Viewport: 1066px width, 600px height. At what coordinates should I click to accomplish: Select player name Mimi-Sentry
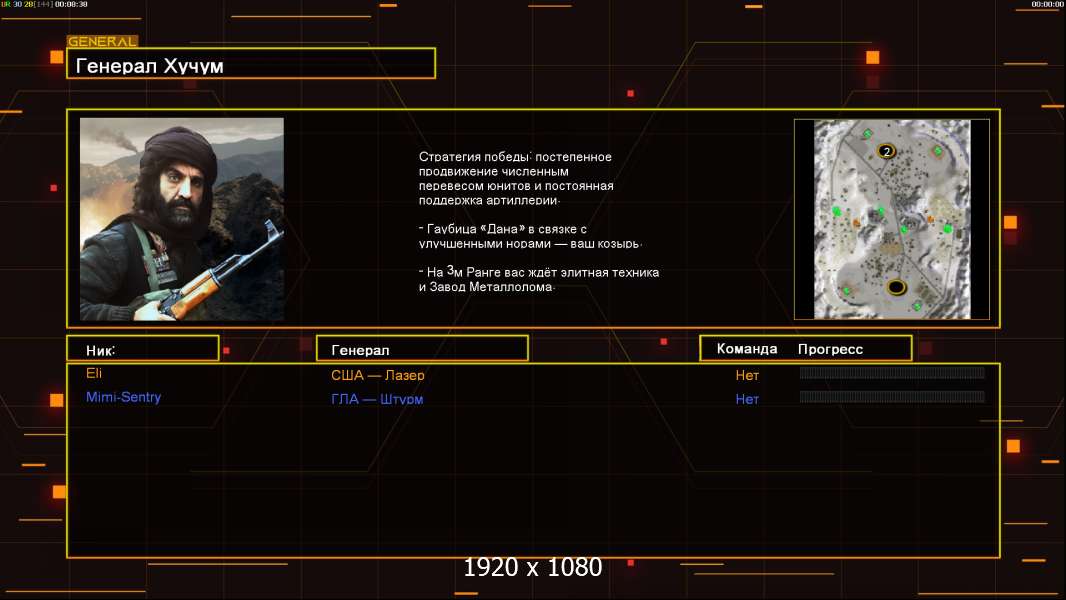[123, 397]
